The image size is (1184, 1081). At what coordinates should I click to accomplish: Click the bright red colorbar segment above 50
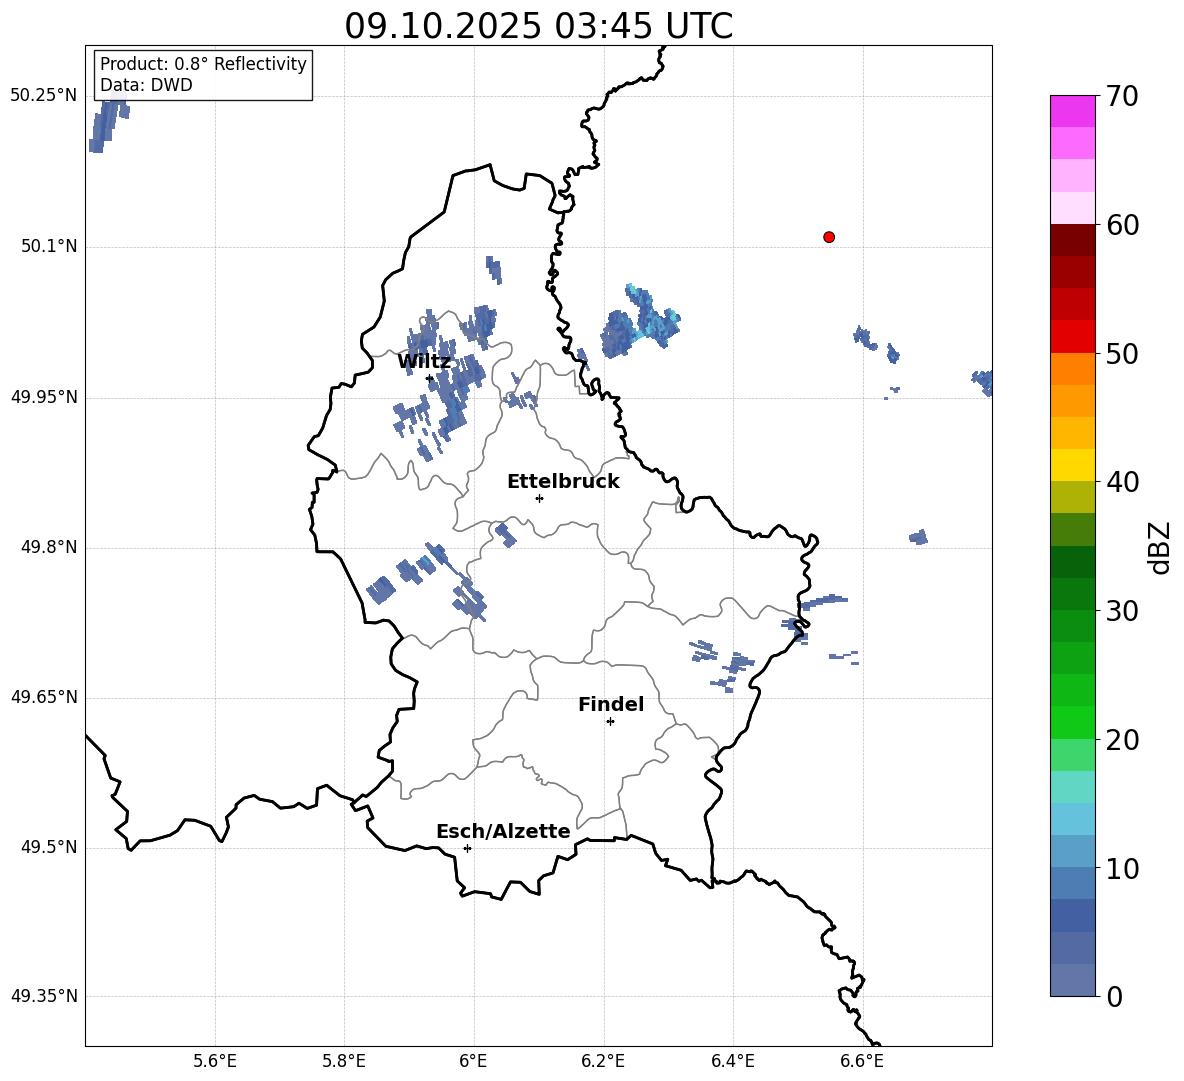coord(1072,337)
